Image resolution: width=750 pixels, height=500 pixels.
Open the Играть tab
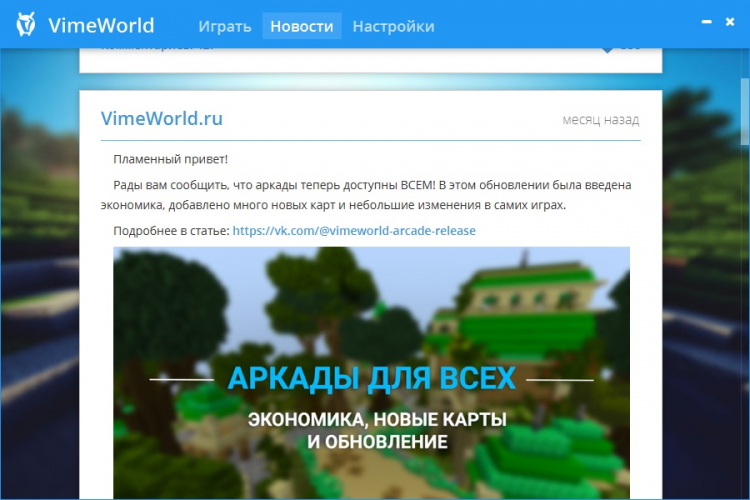[225, 26]
